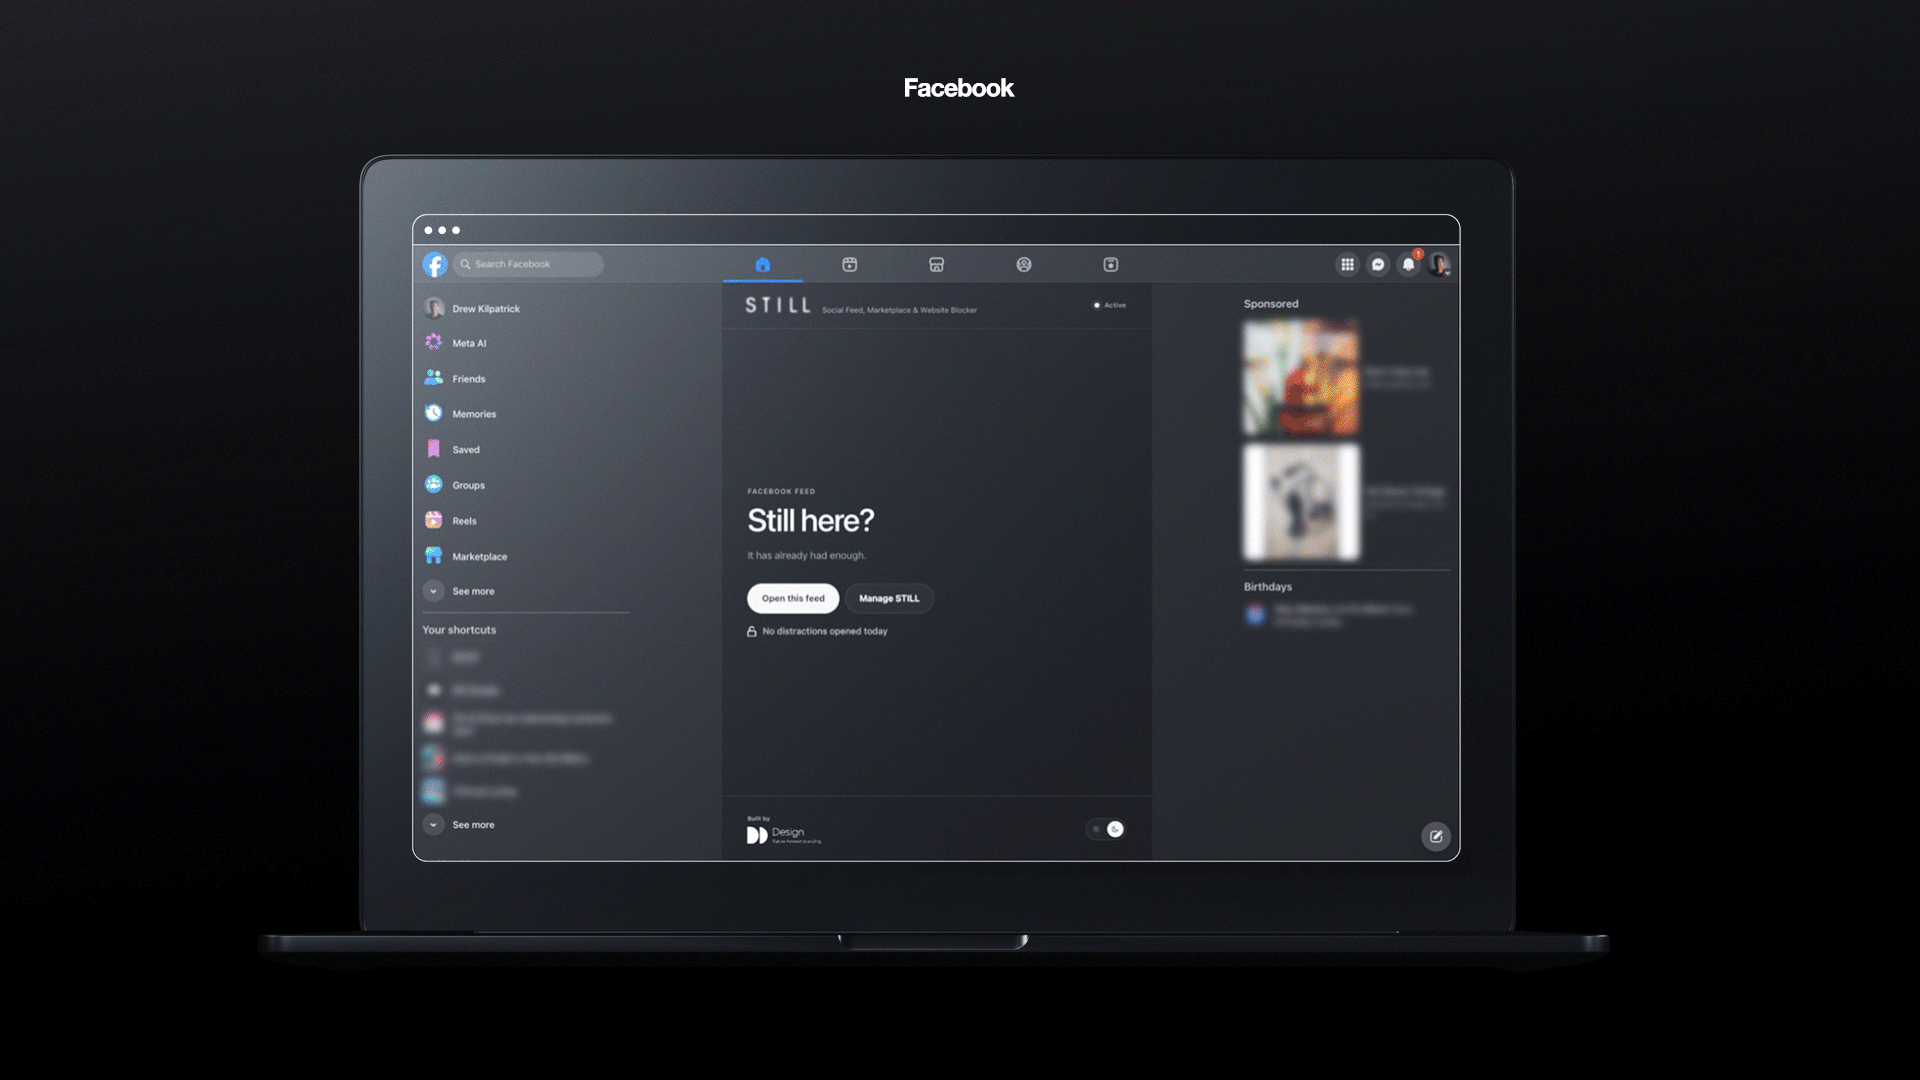Image resolution: width=1920 pixels, height=1080 pixels.
Task: Click the Birthdays heading
Action: pos(1268,587)
